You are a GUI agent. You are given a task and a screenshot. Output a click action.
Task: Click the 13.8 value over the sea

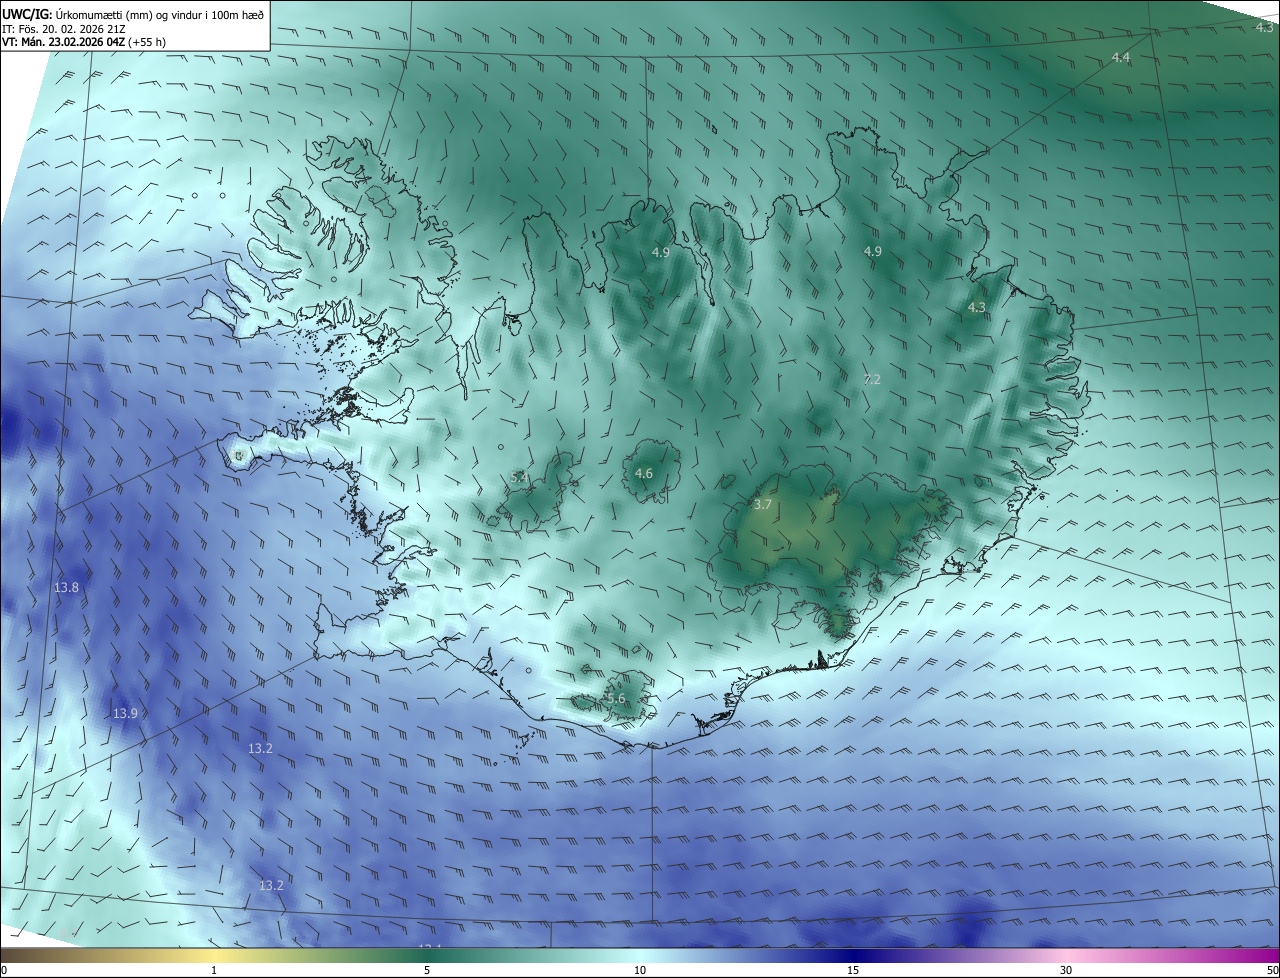(66, 588)
